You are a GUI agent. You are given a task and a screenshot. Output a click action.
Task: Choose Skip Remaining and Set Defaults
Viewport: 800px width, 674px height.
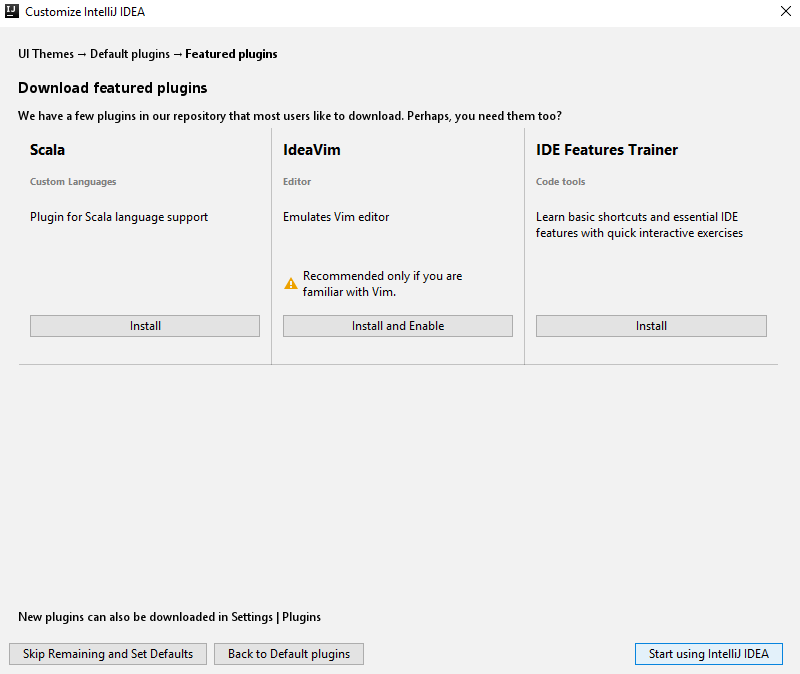click(108, 654)
